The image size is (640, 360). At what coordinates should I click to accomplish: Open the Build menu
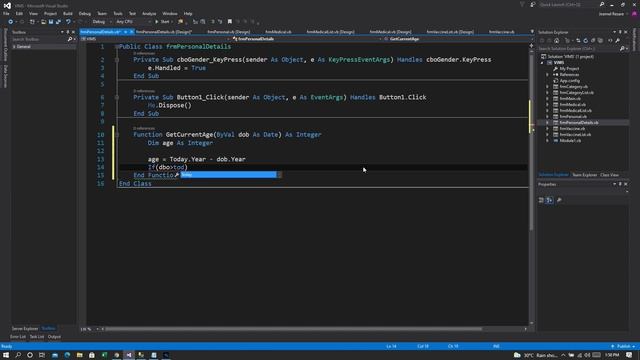pos(68,13)
